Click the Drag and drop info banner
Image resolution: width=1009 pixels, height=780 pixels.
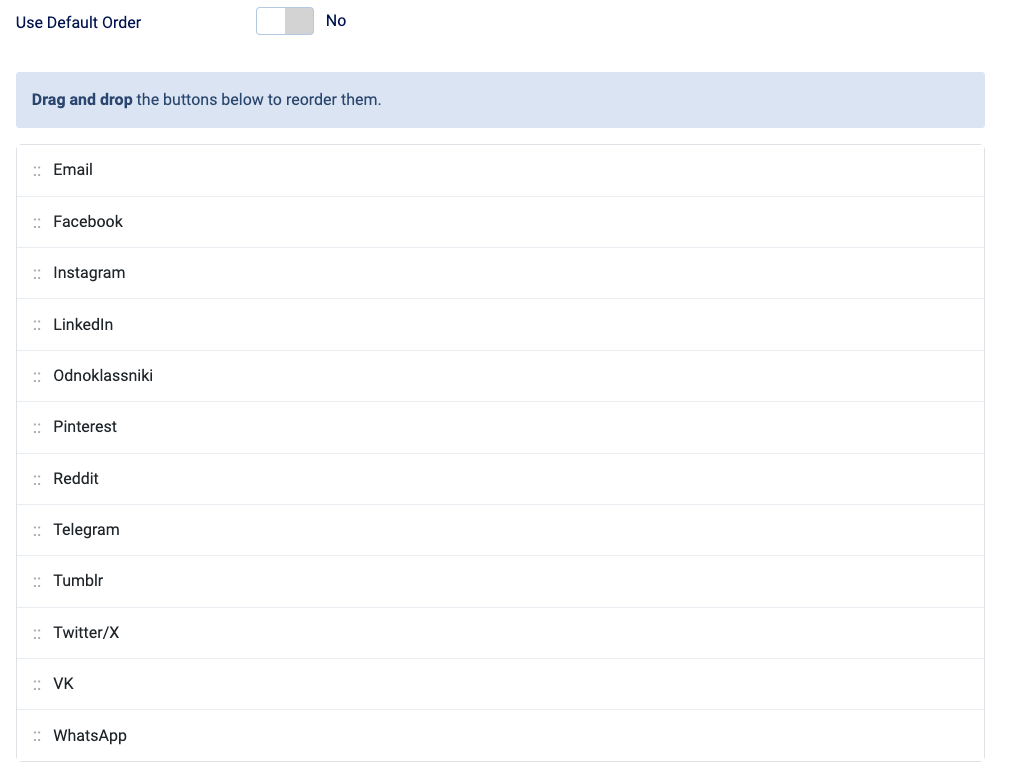500,100
